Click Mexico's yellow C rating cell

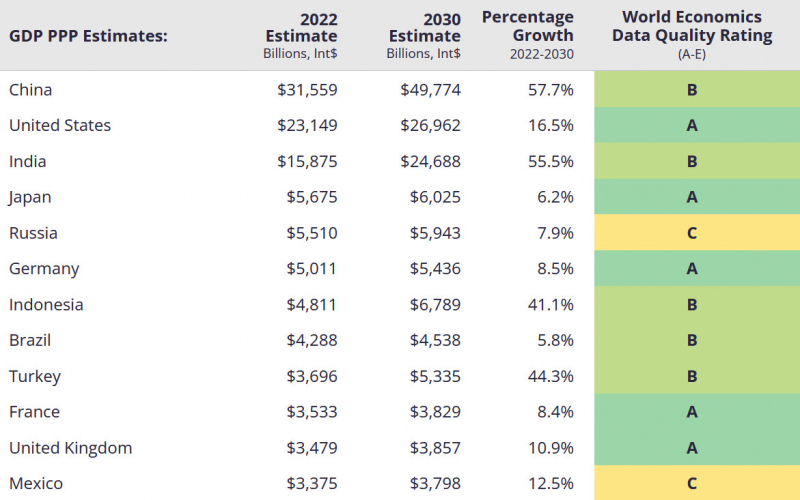pos(697,483)
